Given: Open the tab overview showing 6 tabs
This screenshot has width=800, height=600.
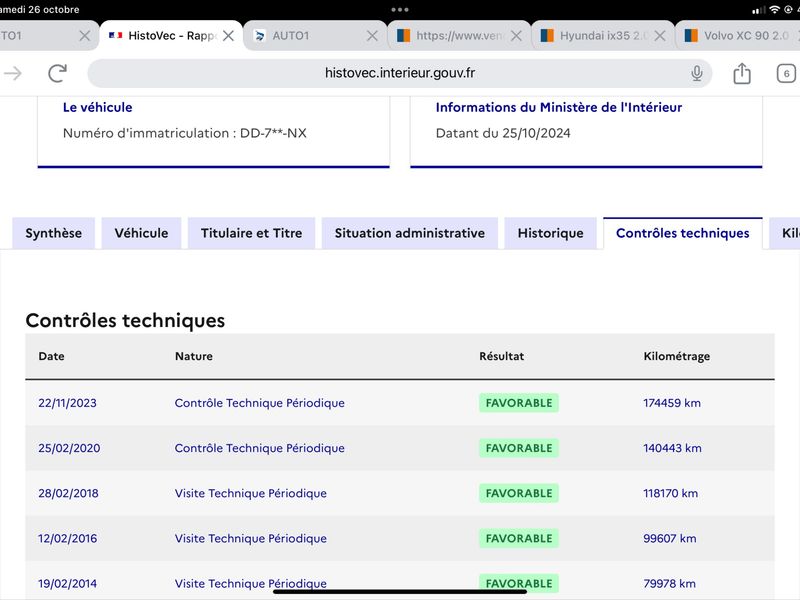Looking at the screenshot, I should pos(786,73).
